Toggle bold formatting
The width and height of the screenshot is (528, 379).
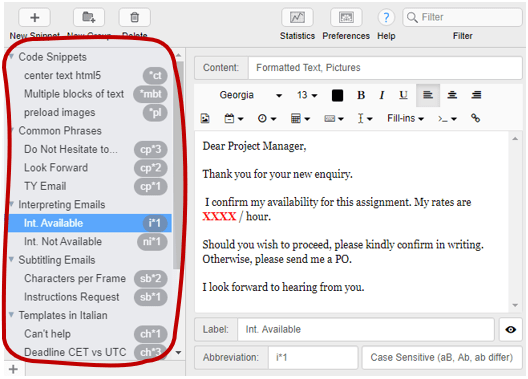[x=361, y=95]
